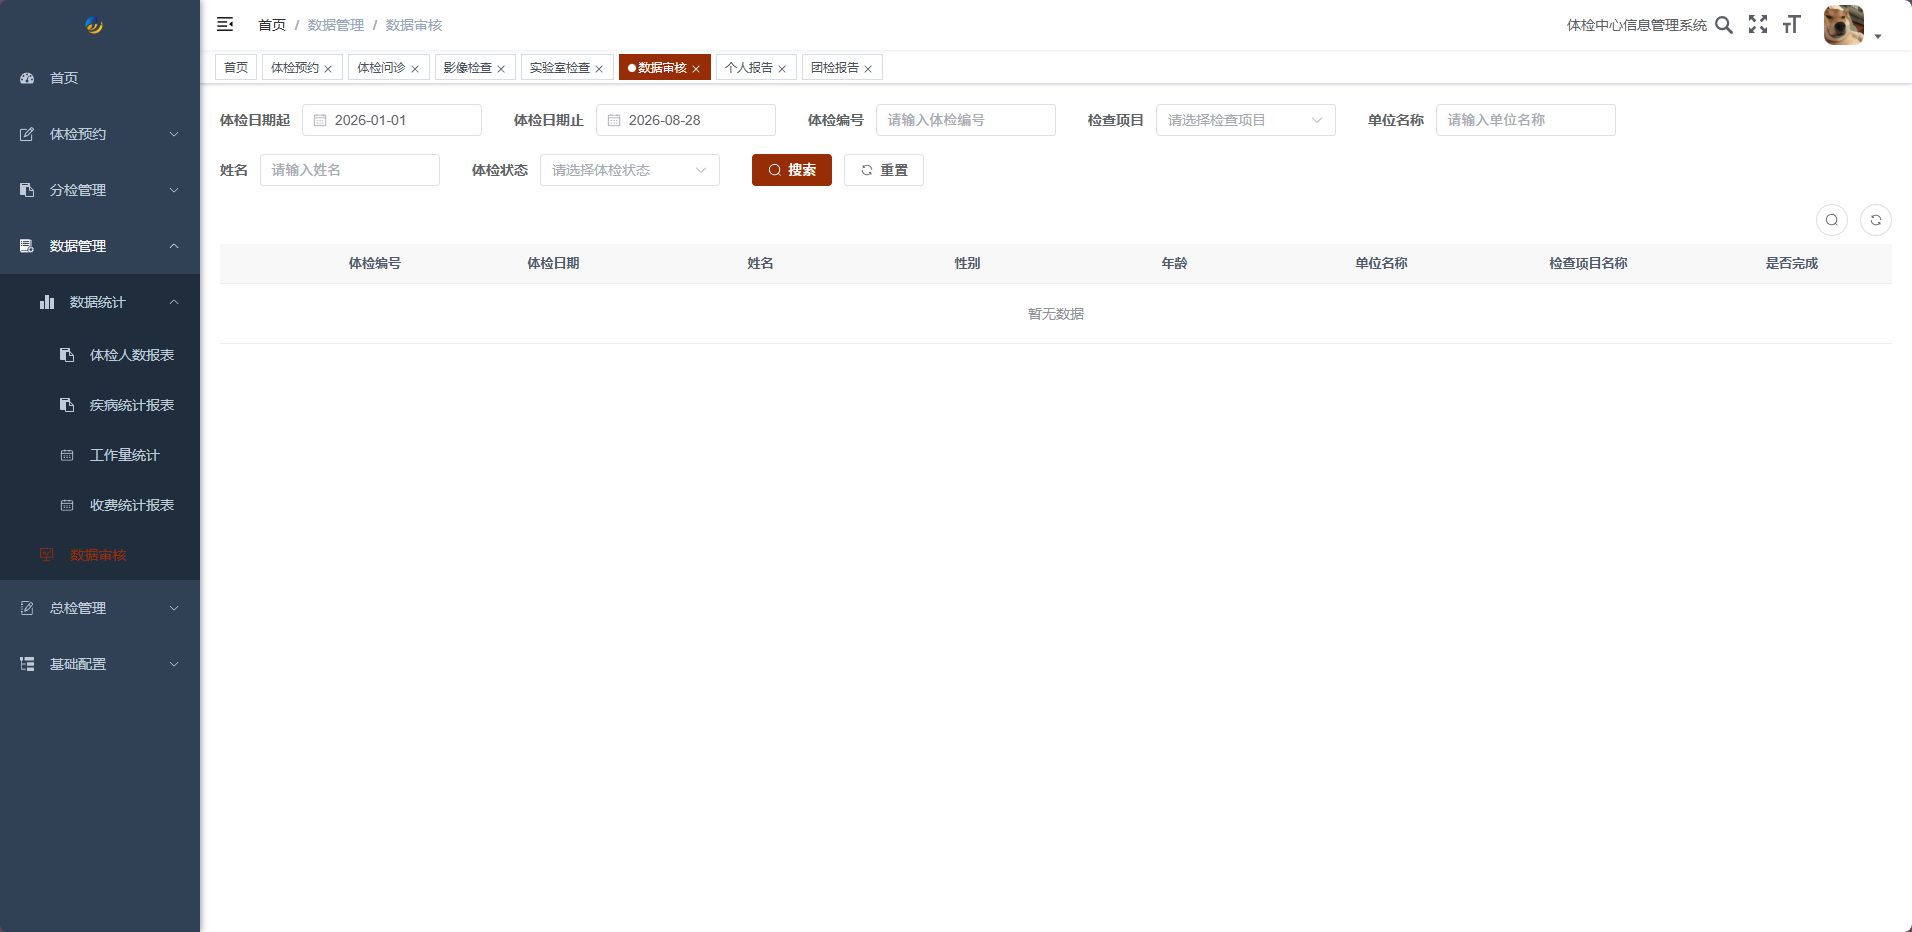Collapse sidebar with hamburger icon
Image resolution: width=1912 pixels, height=932 pixels.
(x=225, y=24)
